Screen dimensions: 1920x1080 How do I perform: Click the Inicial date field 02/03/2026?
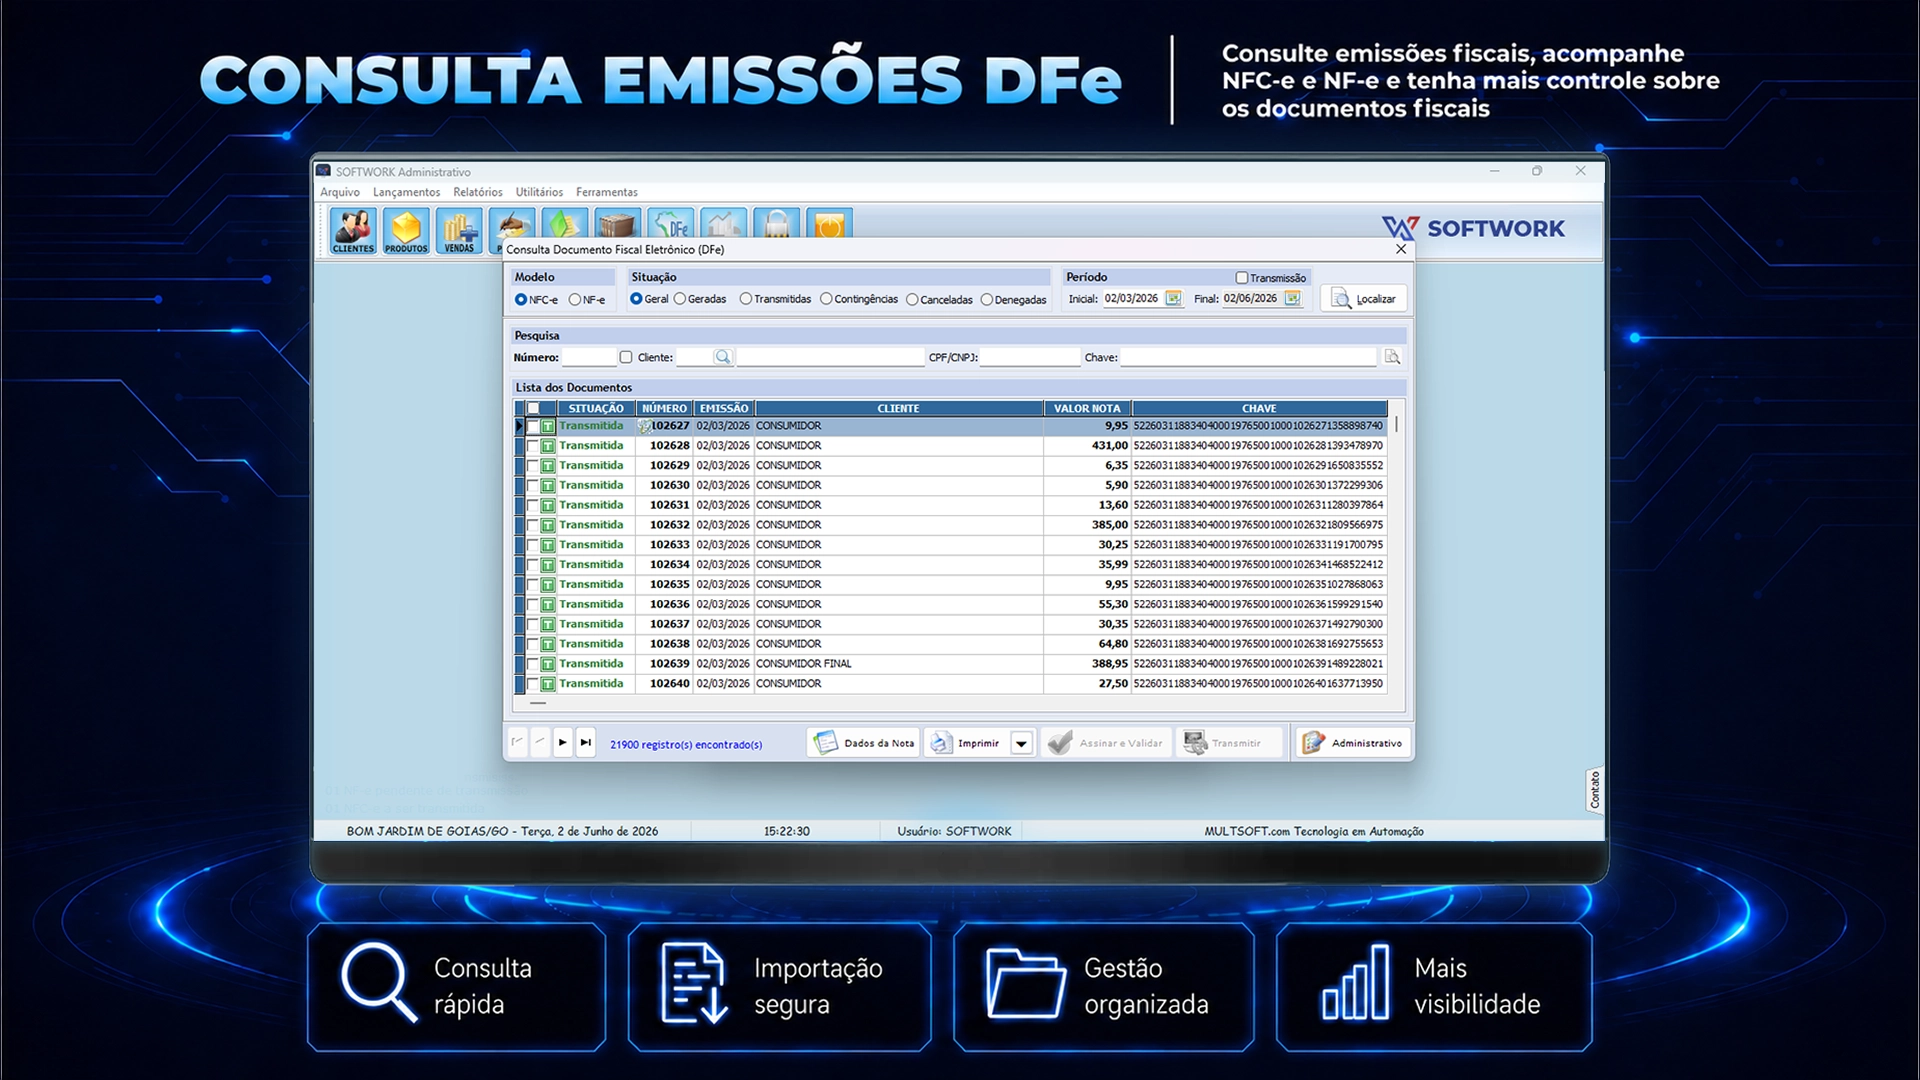(x=1133, y=299)
